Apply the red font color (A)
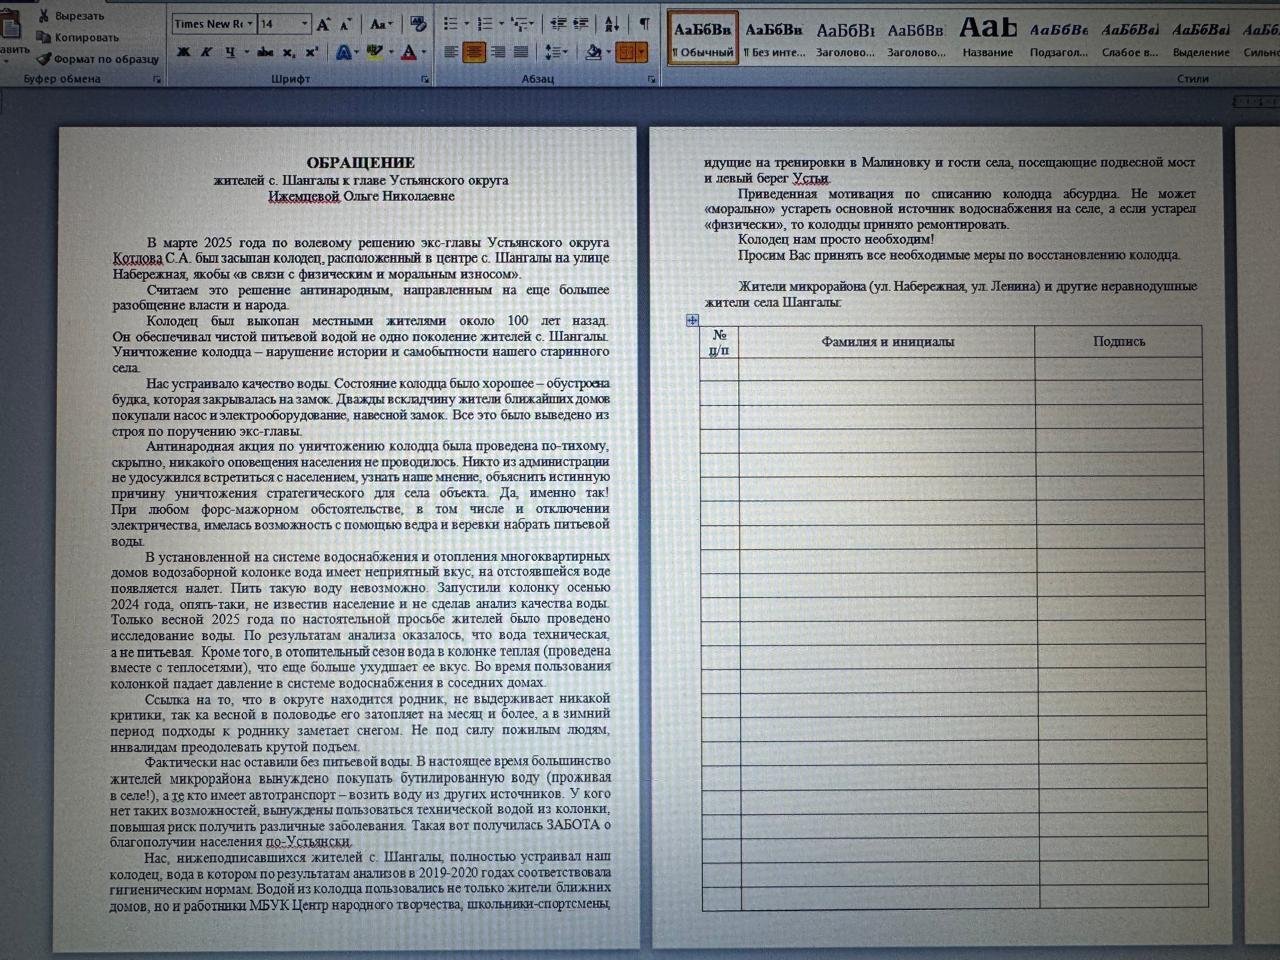Viewport: 1280px width, 960px height. pos(408,52)
